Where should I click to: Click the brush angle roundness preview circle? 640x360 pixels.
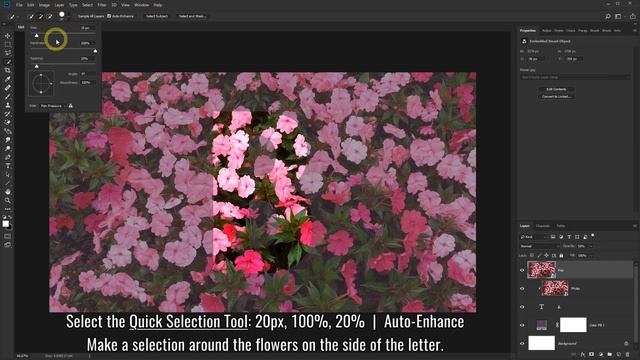41,83
